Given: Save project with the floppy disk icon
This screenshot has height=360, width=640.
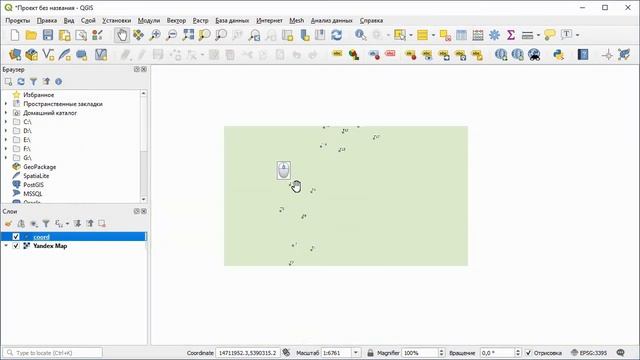Looking at the screenshot, I should coord(48,35).
